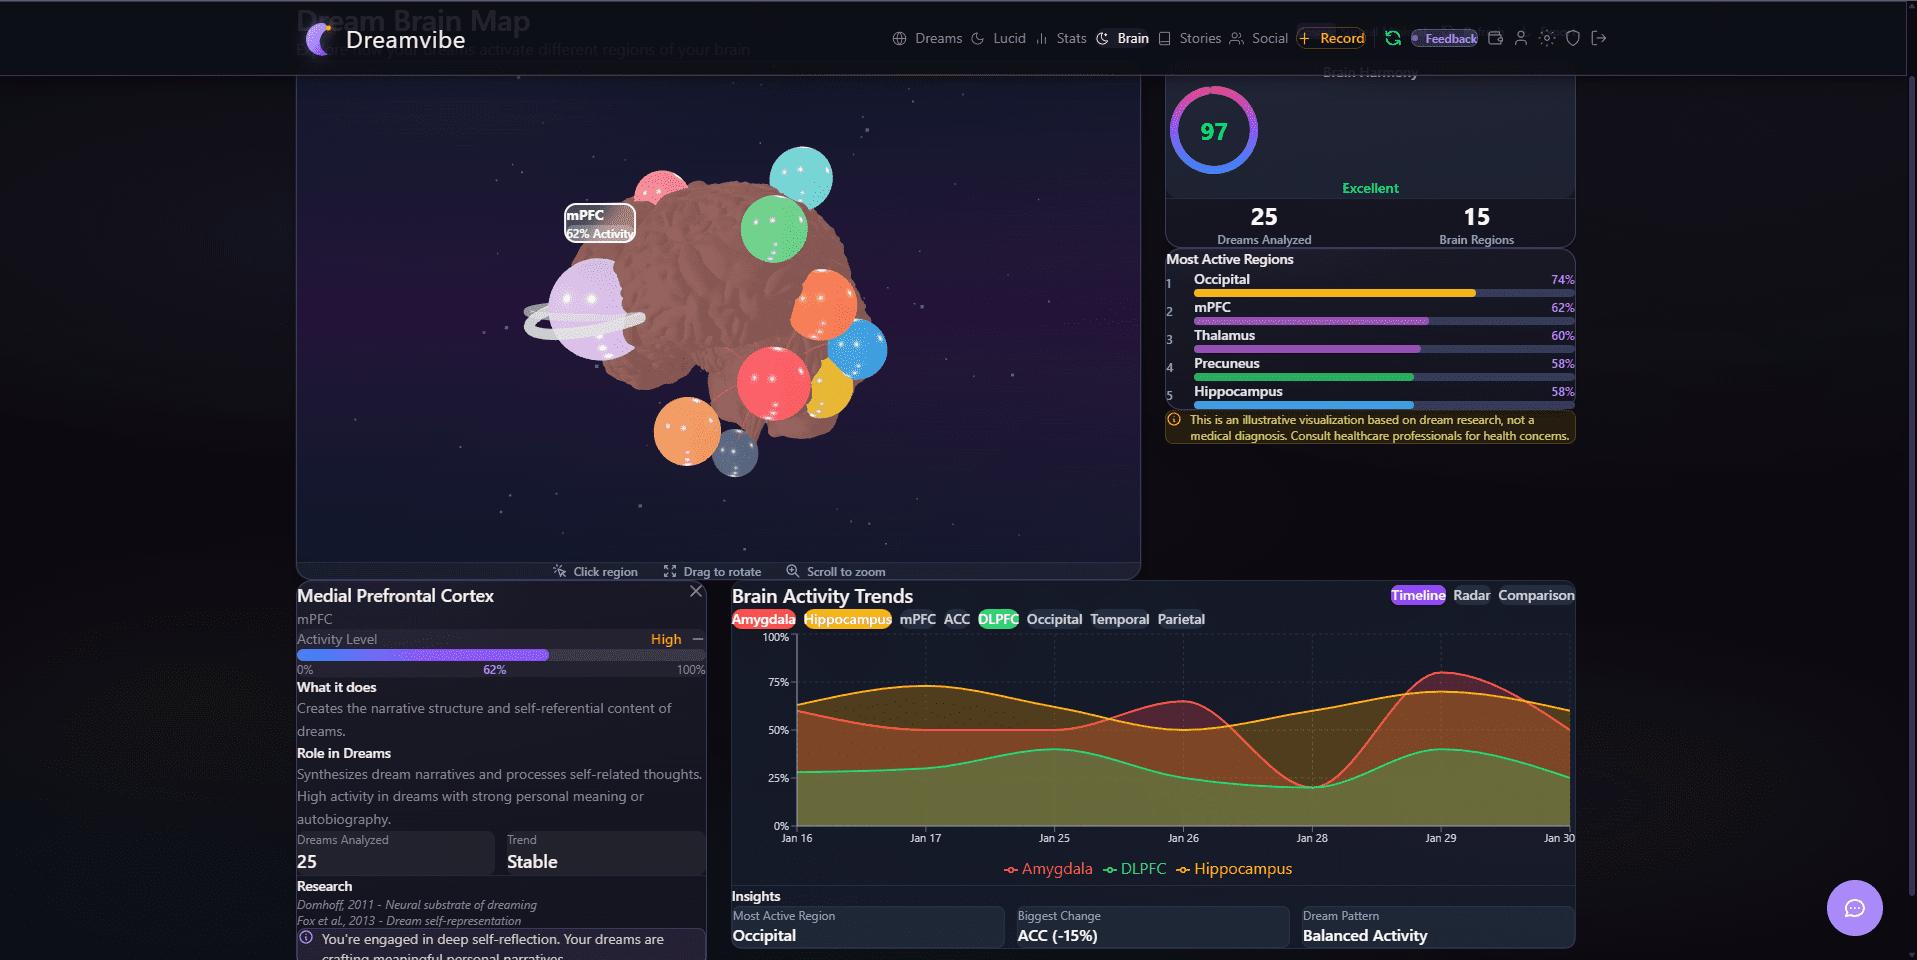This screenshot has height=960, width=1917.
Task: Toggle the Amygdala region filter
Action: point(763,619)
